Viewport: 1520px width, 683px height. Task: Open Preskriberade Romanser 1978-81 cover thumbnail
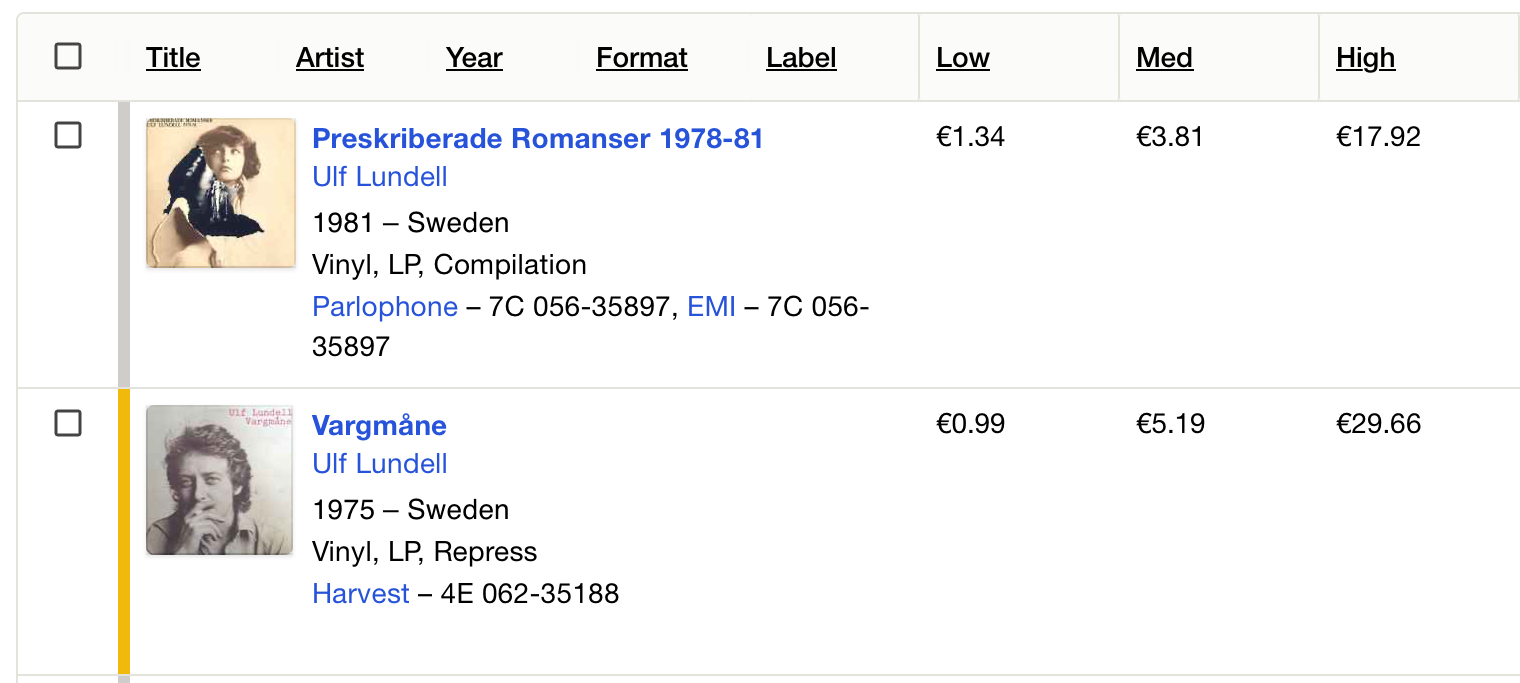point(221,193)
